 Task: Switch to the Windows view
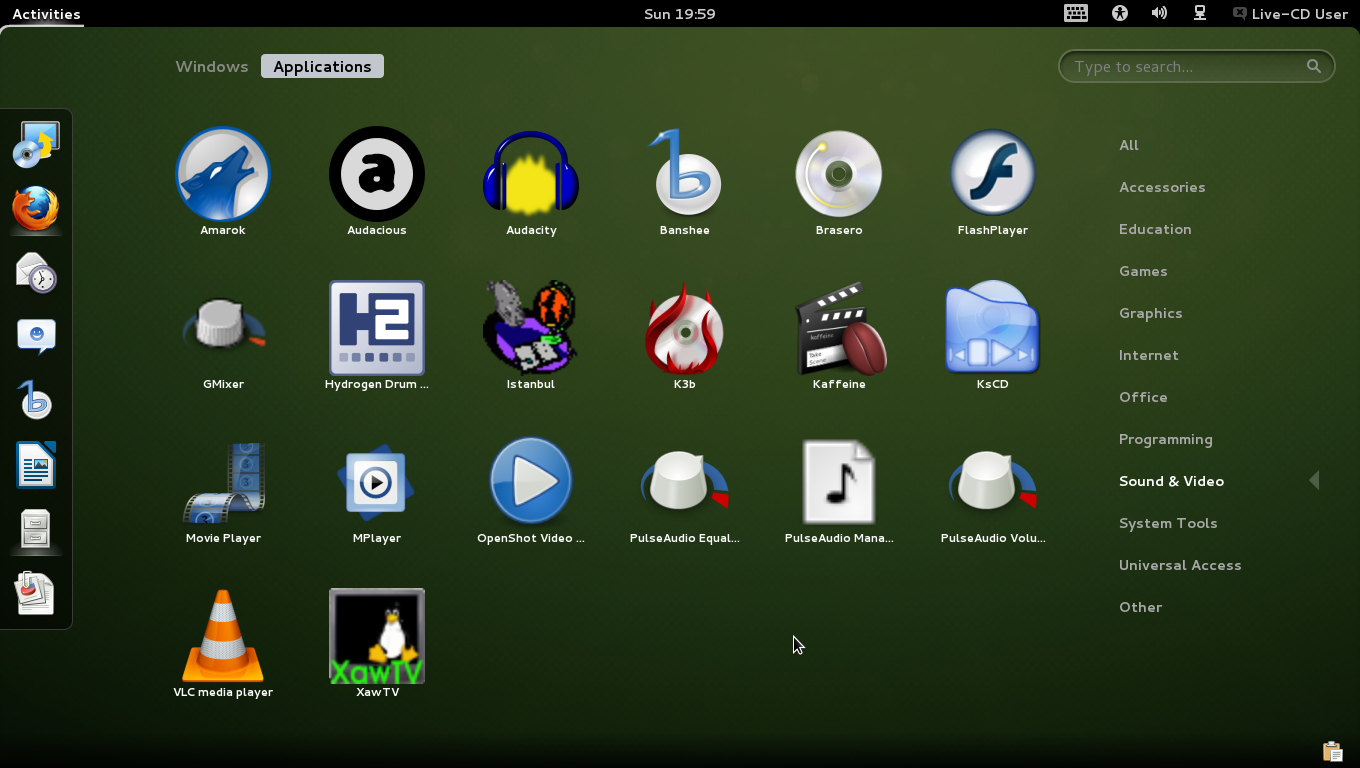point(211,66)
